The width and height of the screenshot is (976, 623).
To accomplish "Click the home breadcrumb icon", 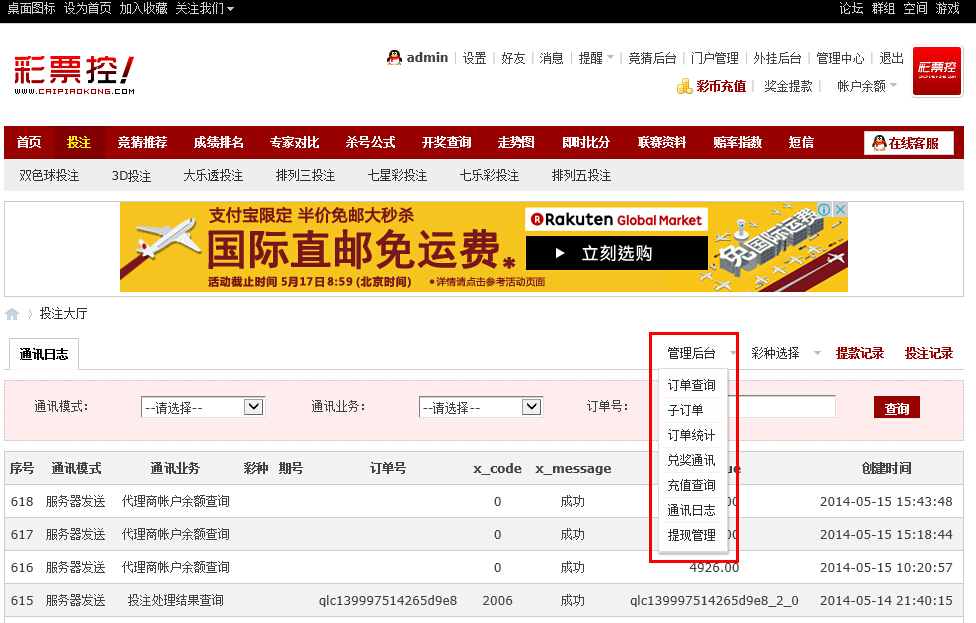I will click(12, 314).
